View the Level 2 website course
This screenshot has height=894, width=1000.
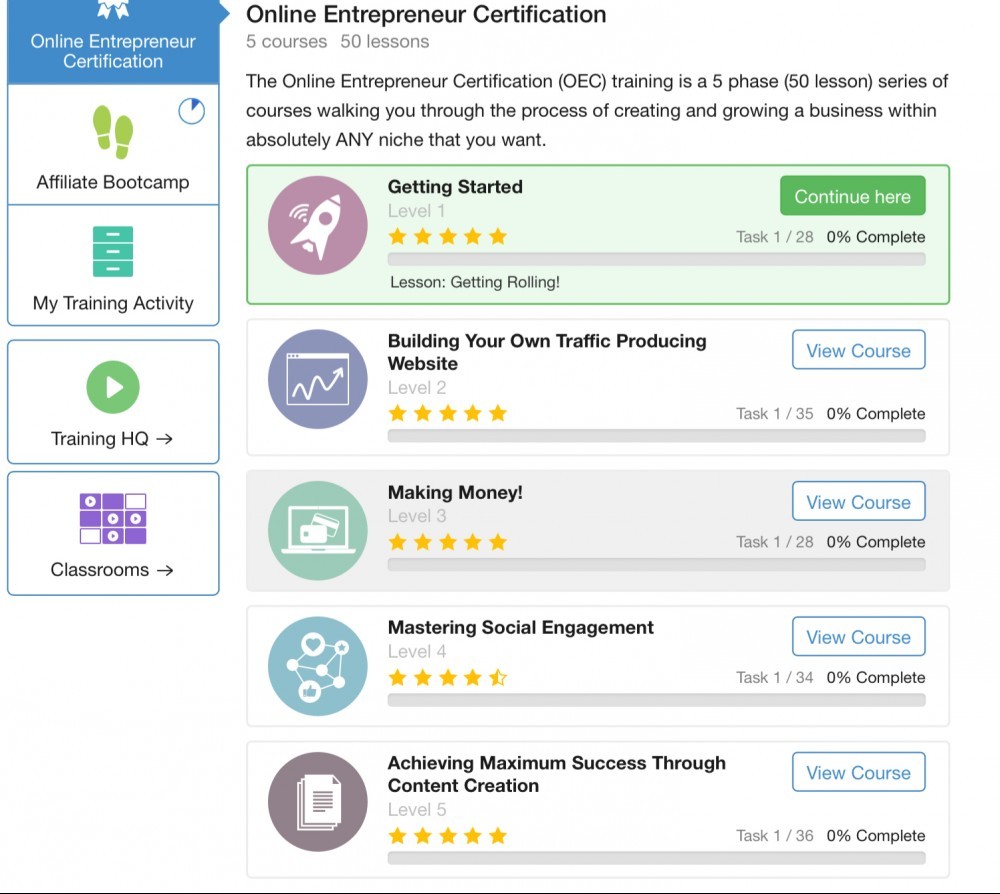pyautogui.click(x=858, y=350)
